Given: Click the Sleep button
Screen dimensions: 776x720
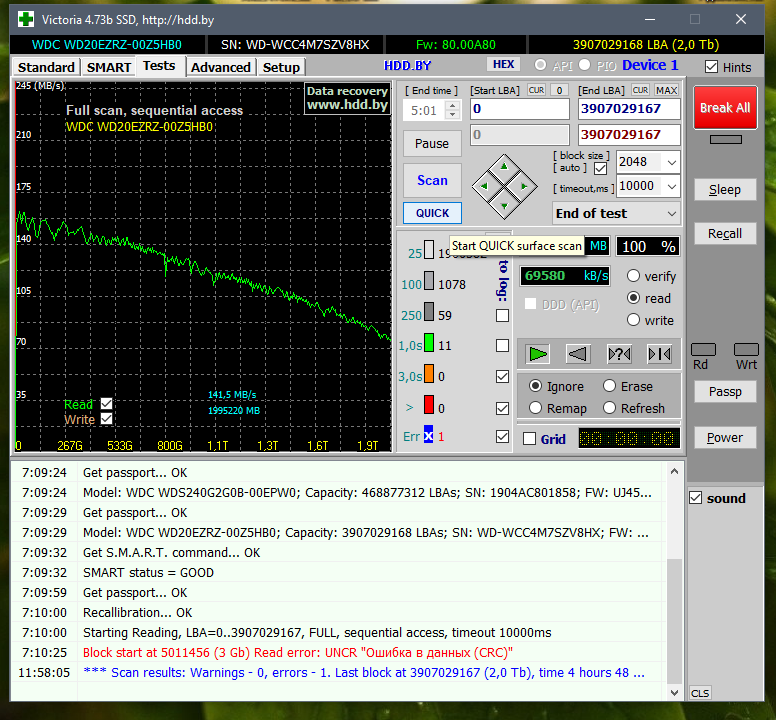Looking at the screenshot, I should pos(725,190).
